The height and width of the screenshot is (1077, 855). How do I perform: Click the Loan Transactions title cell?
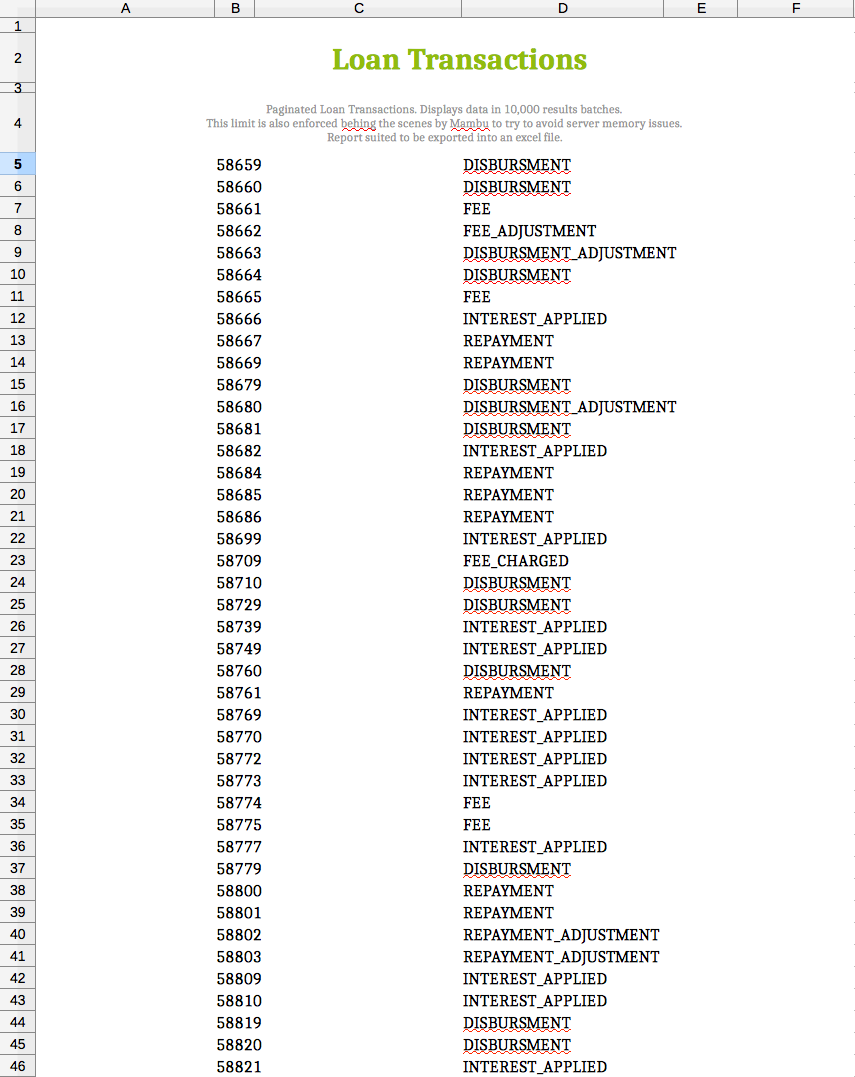[x=459, y=59]
